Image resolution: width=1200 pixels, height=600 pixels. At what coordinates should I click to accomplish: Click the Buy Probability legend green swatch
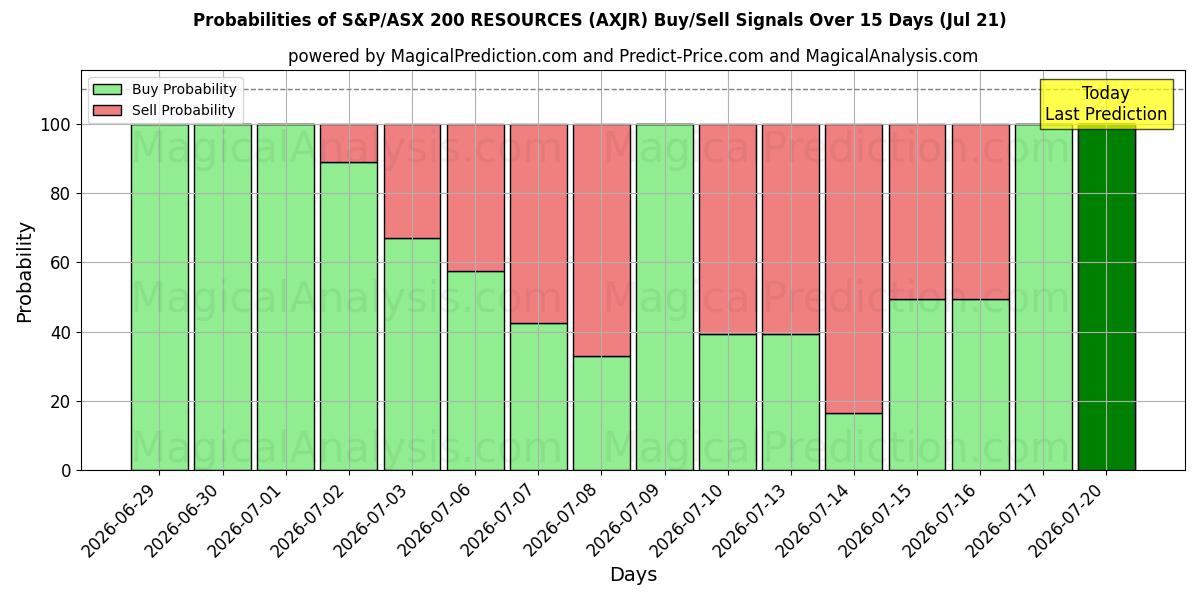(x=107, y=89)
